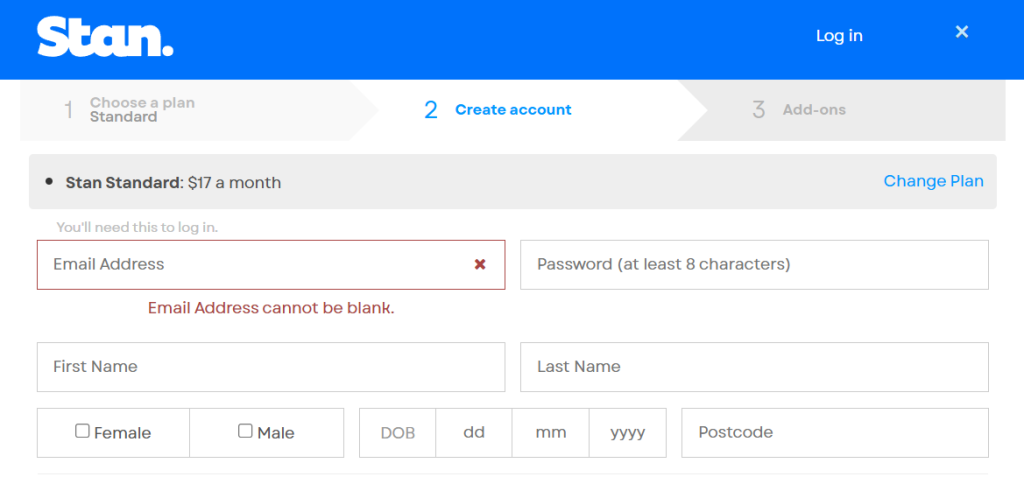The height and width of the screenshot is (477, 1024).
Task: Focus the Password field
Action: click(x=754, y=265)
